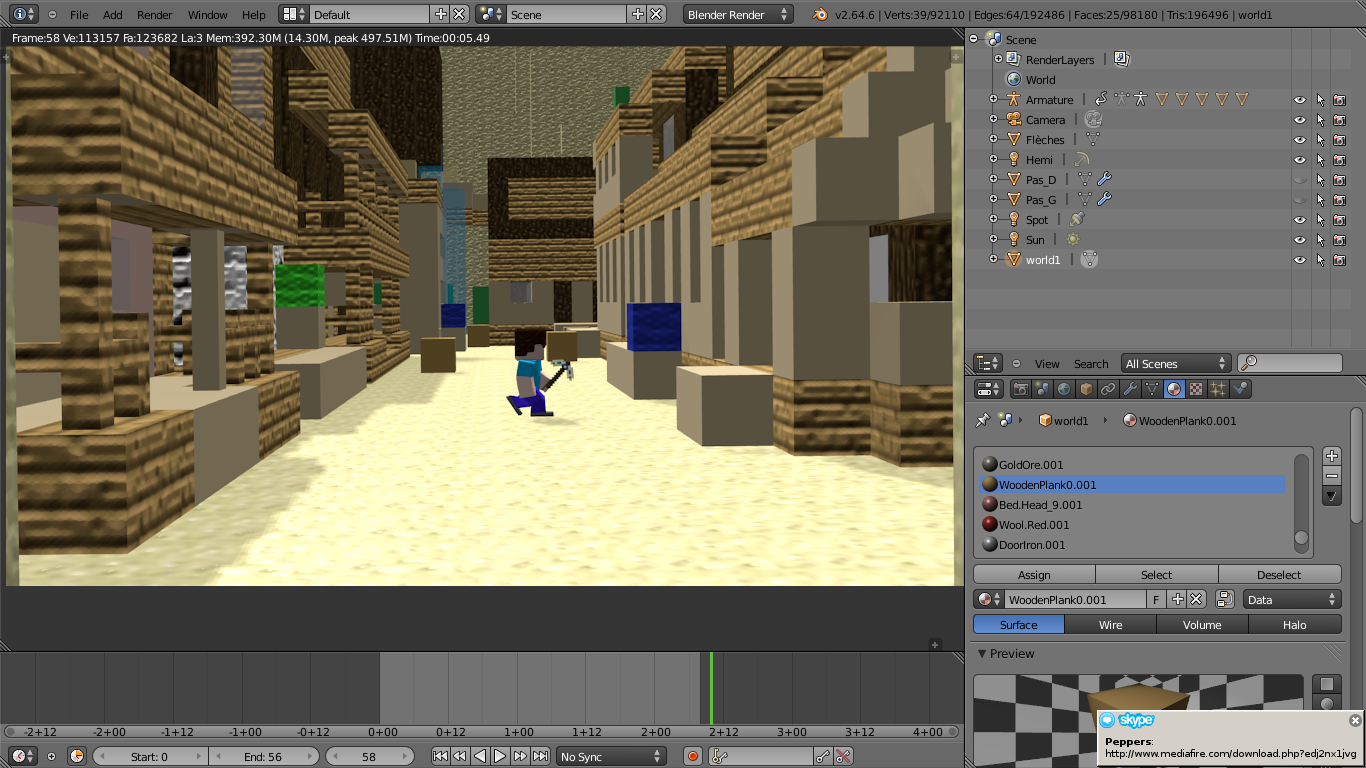Toggle visibility eye for world1

point(1300,260)
